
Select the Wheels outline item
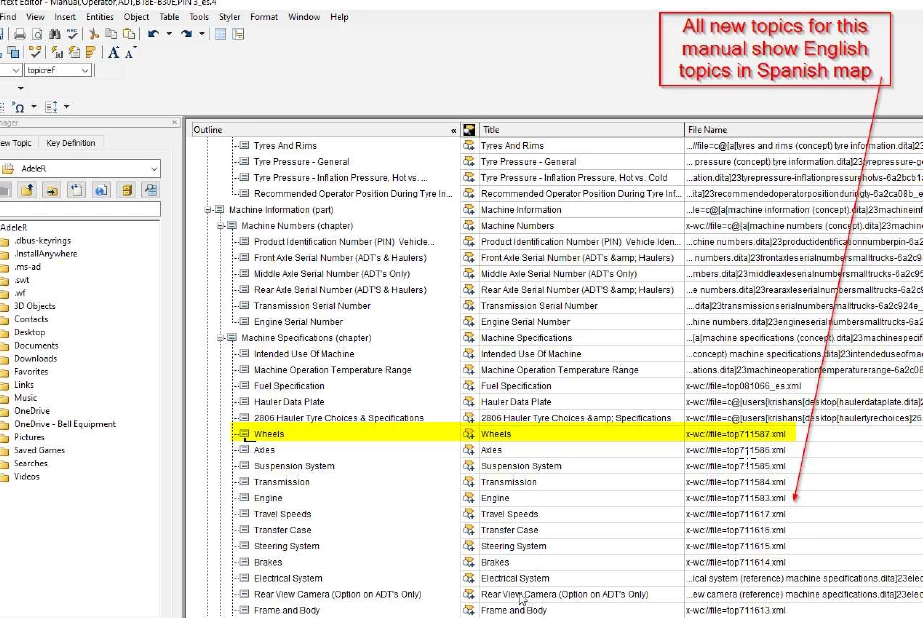pyautogui.click(x=269, y=434)
